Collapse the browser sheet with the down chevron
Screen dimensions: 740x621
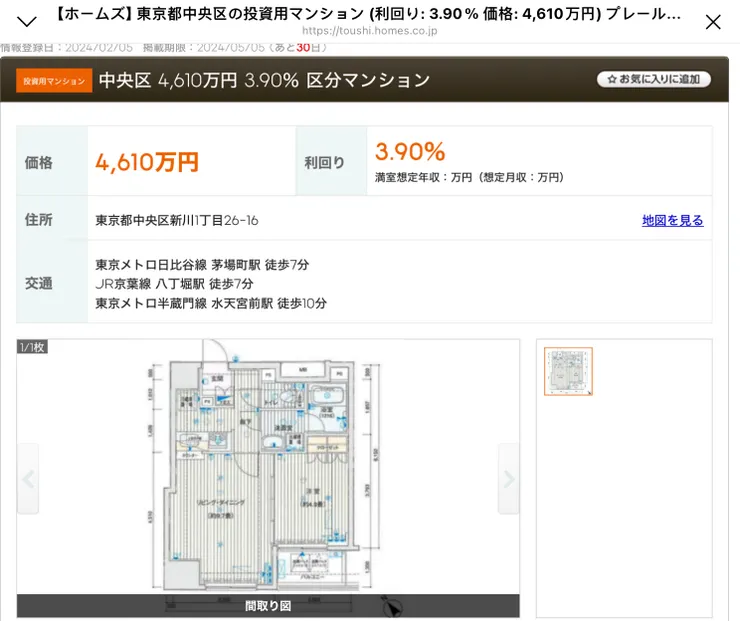click(x=26, y=21)
